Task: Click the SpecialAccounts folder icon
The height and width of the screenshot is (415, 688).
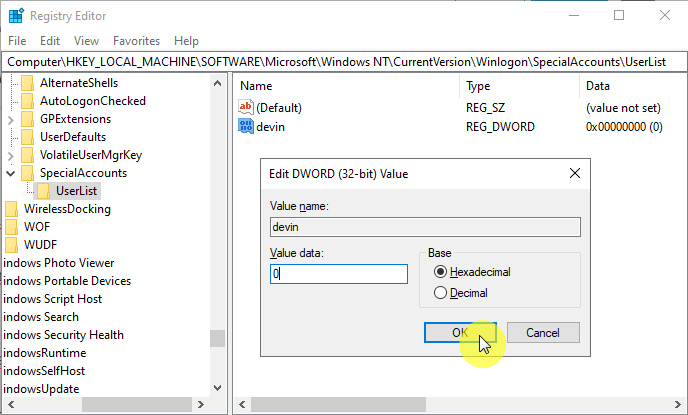Action: [28, 173]
